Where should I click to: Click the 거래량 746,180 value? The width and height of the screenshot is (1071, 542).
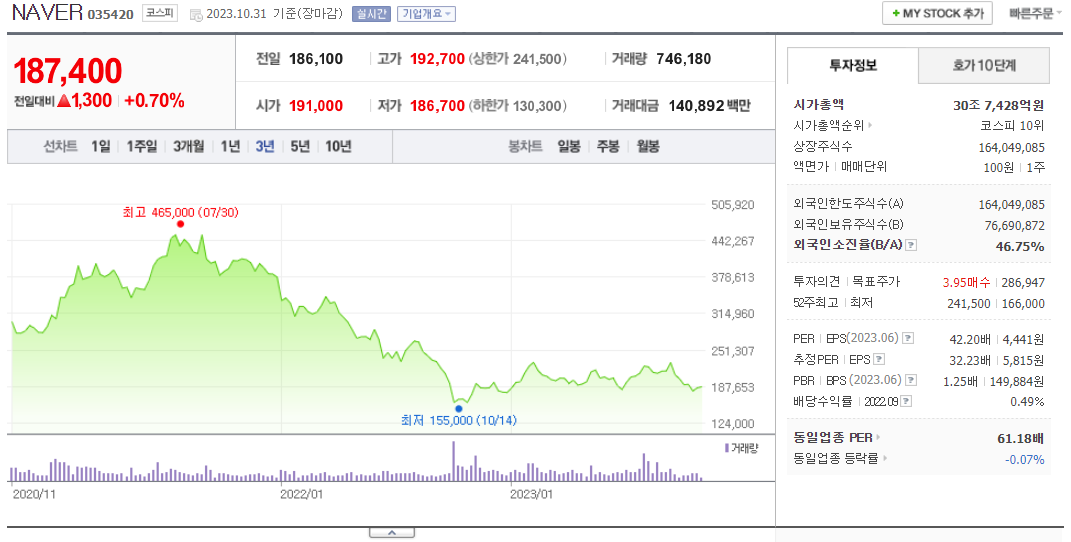(x=684, y=59)
